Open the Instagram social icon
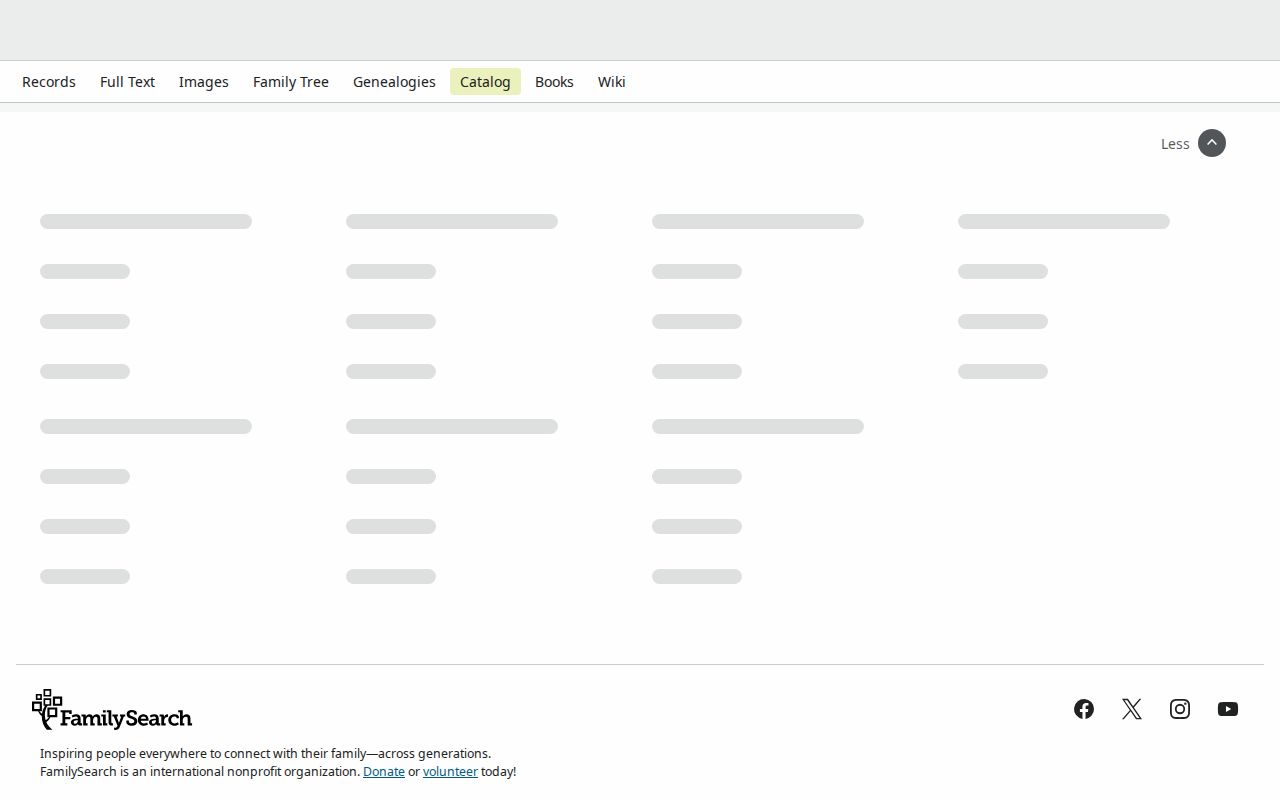1280x800 pixels. (1180, 709)
